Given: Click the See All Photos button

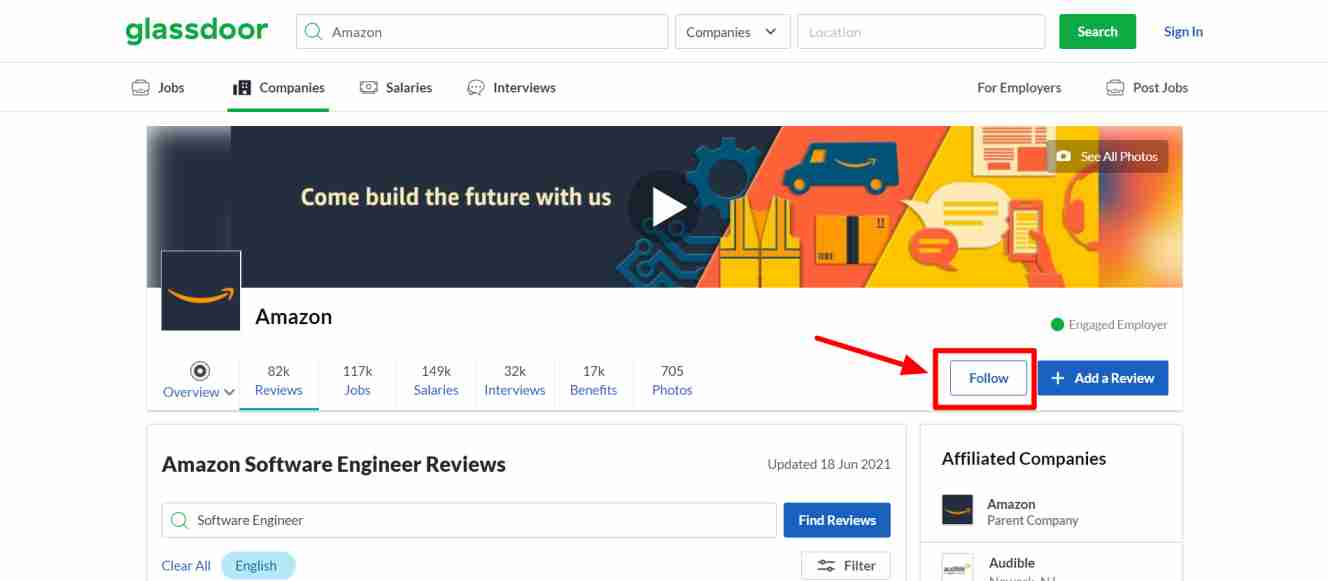Looking at the screenshot, I should 1107,156.
